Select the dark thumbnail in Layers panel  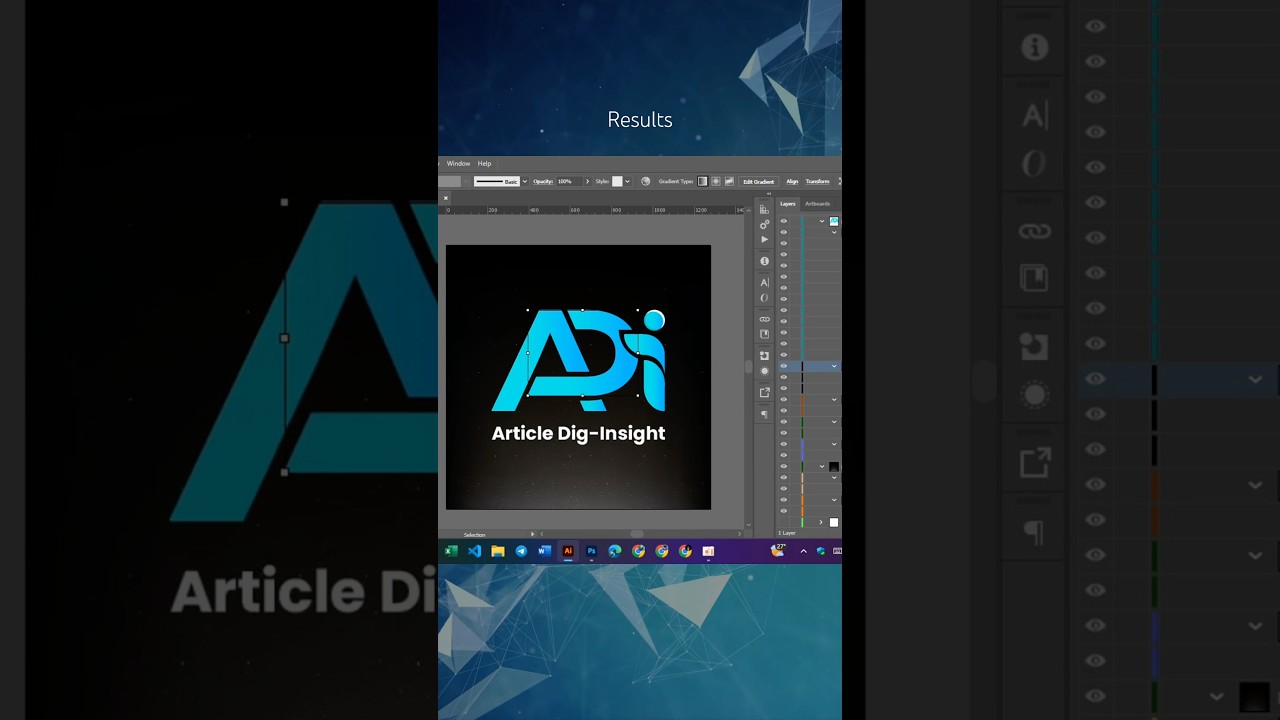[x=834, y=466]
